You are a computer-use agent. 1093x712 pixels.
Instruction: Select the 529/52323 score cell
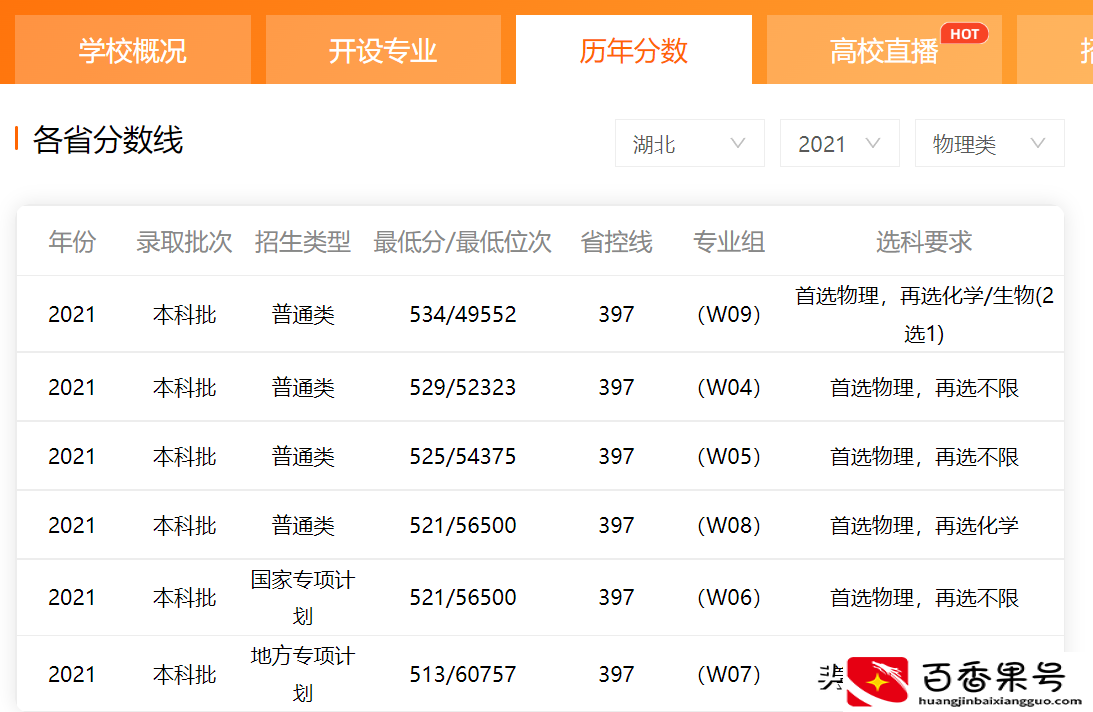463,387
